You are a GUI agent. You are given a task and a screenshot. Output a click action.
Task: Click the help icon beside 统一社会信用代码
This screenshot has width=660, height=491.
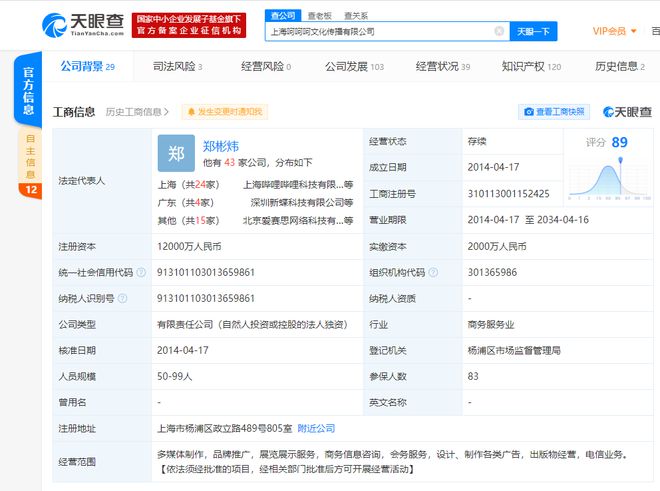(x=140, y=272)
